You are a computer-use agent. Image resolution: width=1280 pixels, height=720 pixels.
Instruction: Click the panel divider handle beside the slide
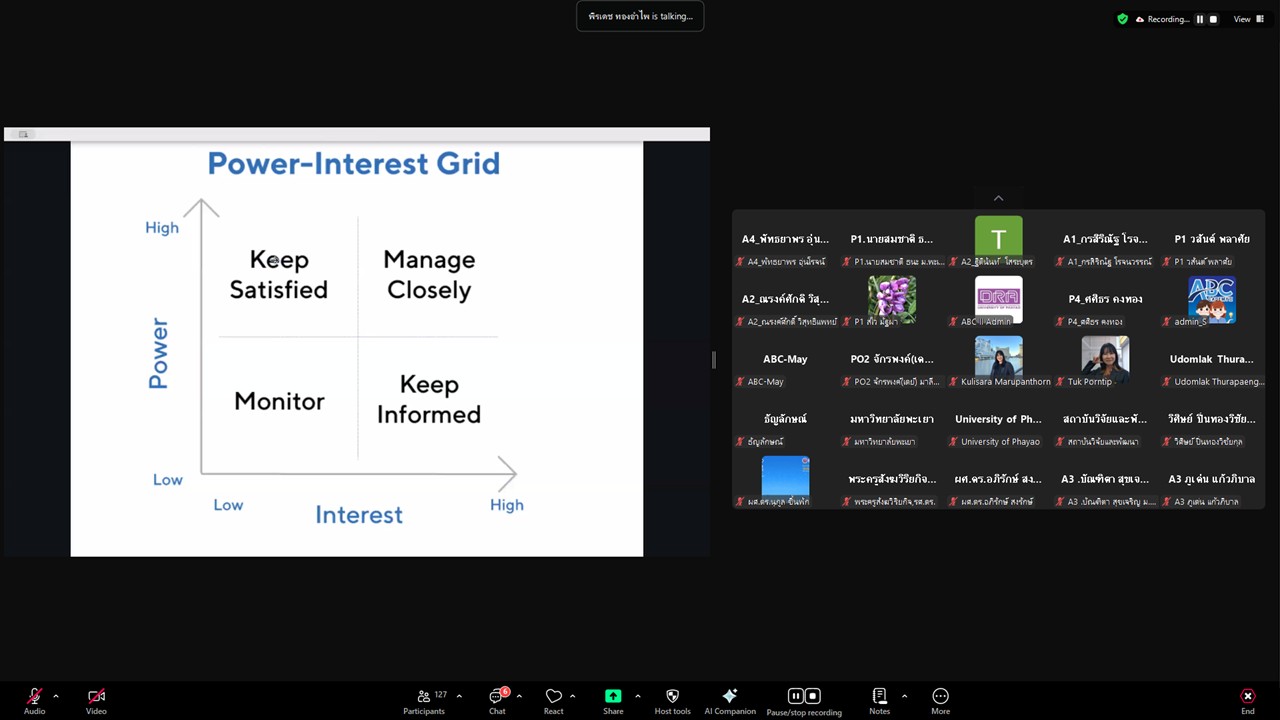click(714, 360)
